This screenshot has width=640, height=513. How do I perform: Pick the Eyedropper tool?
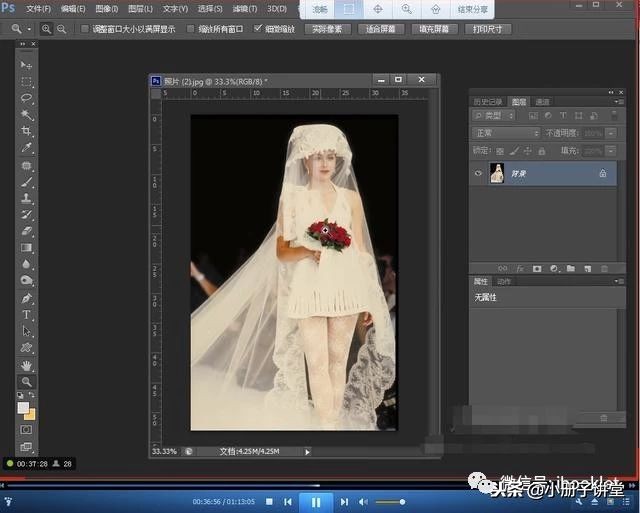pyautogui.click(x=27, y=148)
